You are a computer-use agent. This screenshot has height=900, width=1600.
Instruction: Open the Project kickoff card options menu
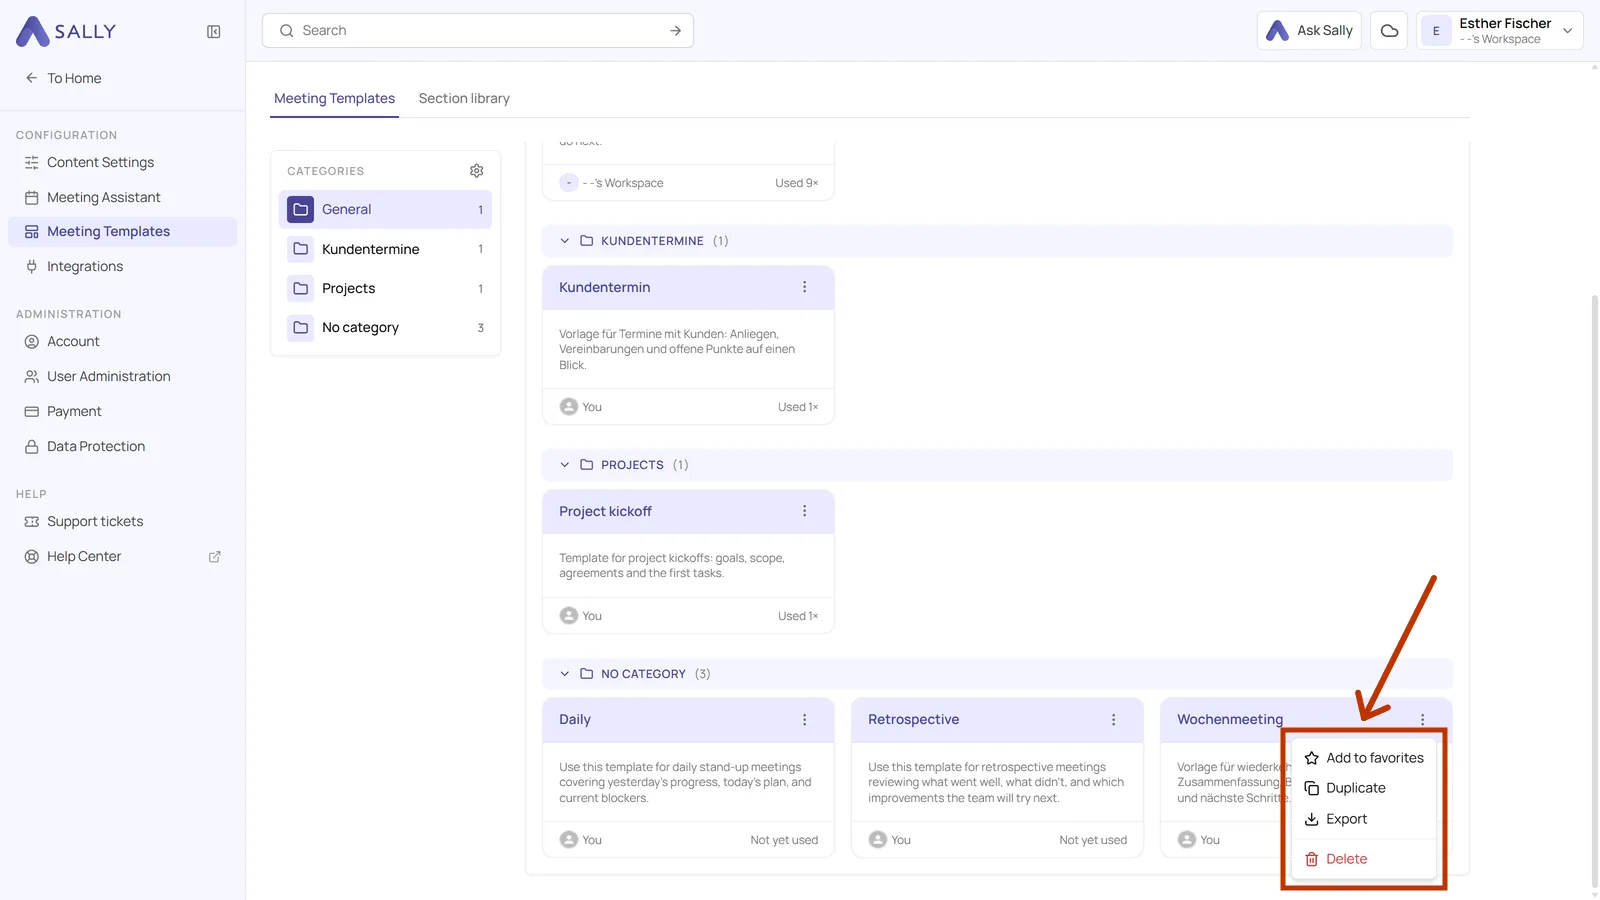click(x=804, y=511)
